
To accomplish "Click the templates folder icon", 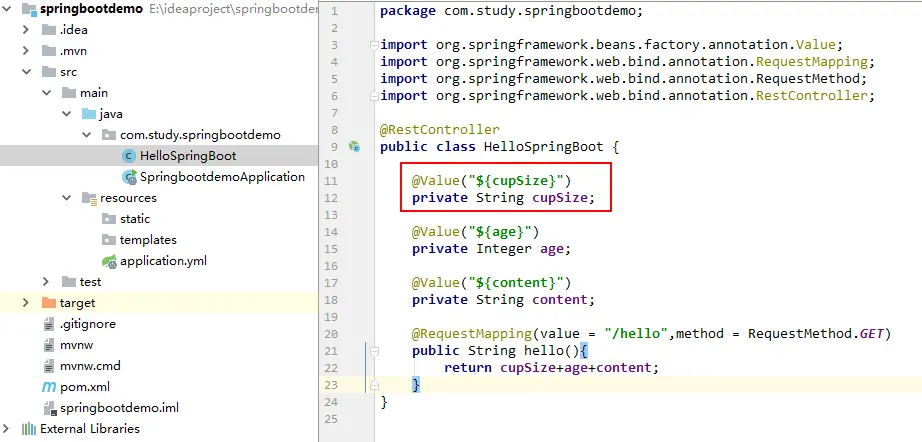I will [x=109, y=240].
